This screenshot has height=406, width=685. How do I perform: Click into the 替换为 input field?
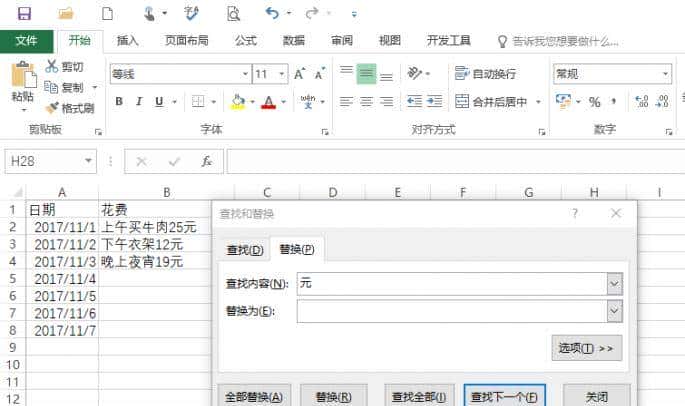[x=452, y=311]
